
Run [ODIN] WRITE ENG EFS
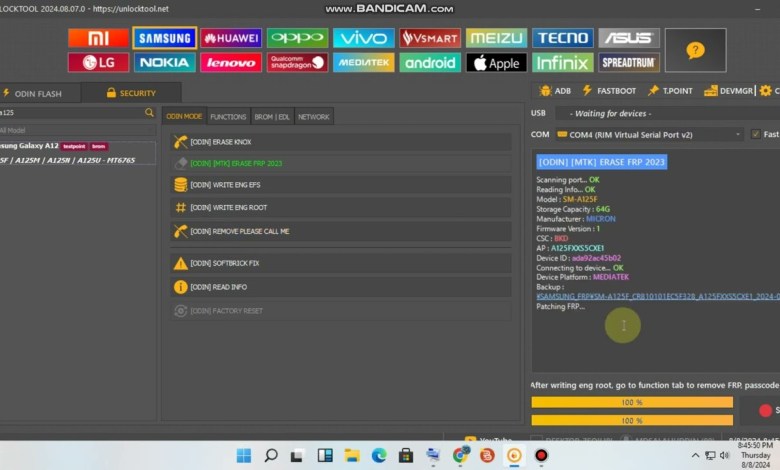pos(341,185)
